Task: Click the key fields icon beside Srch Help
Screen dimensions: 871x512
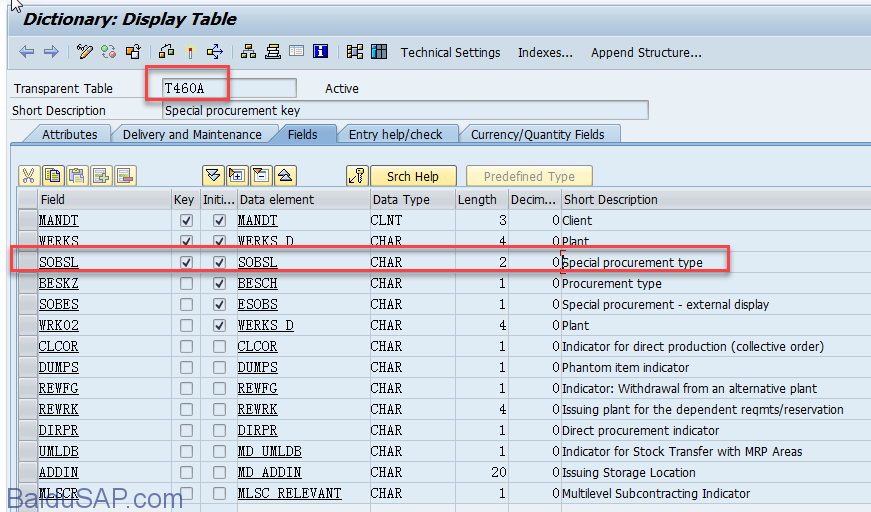Action: pos(357,176)
